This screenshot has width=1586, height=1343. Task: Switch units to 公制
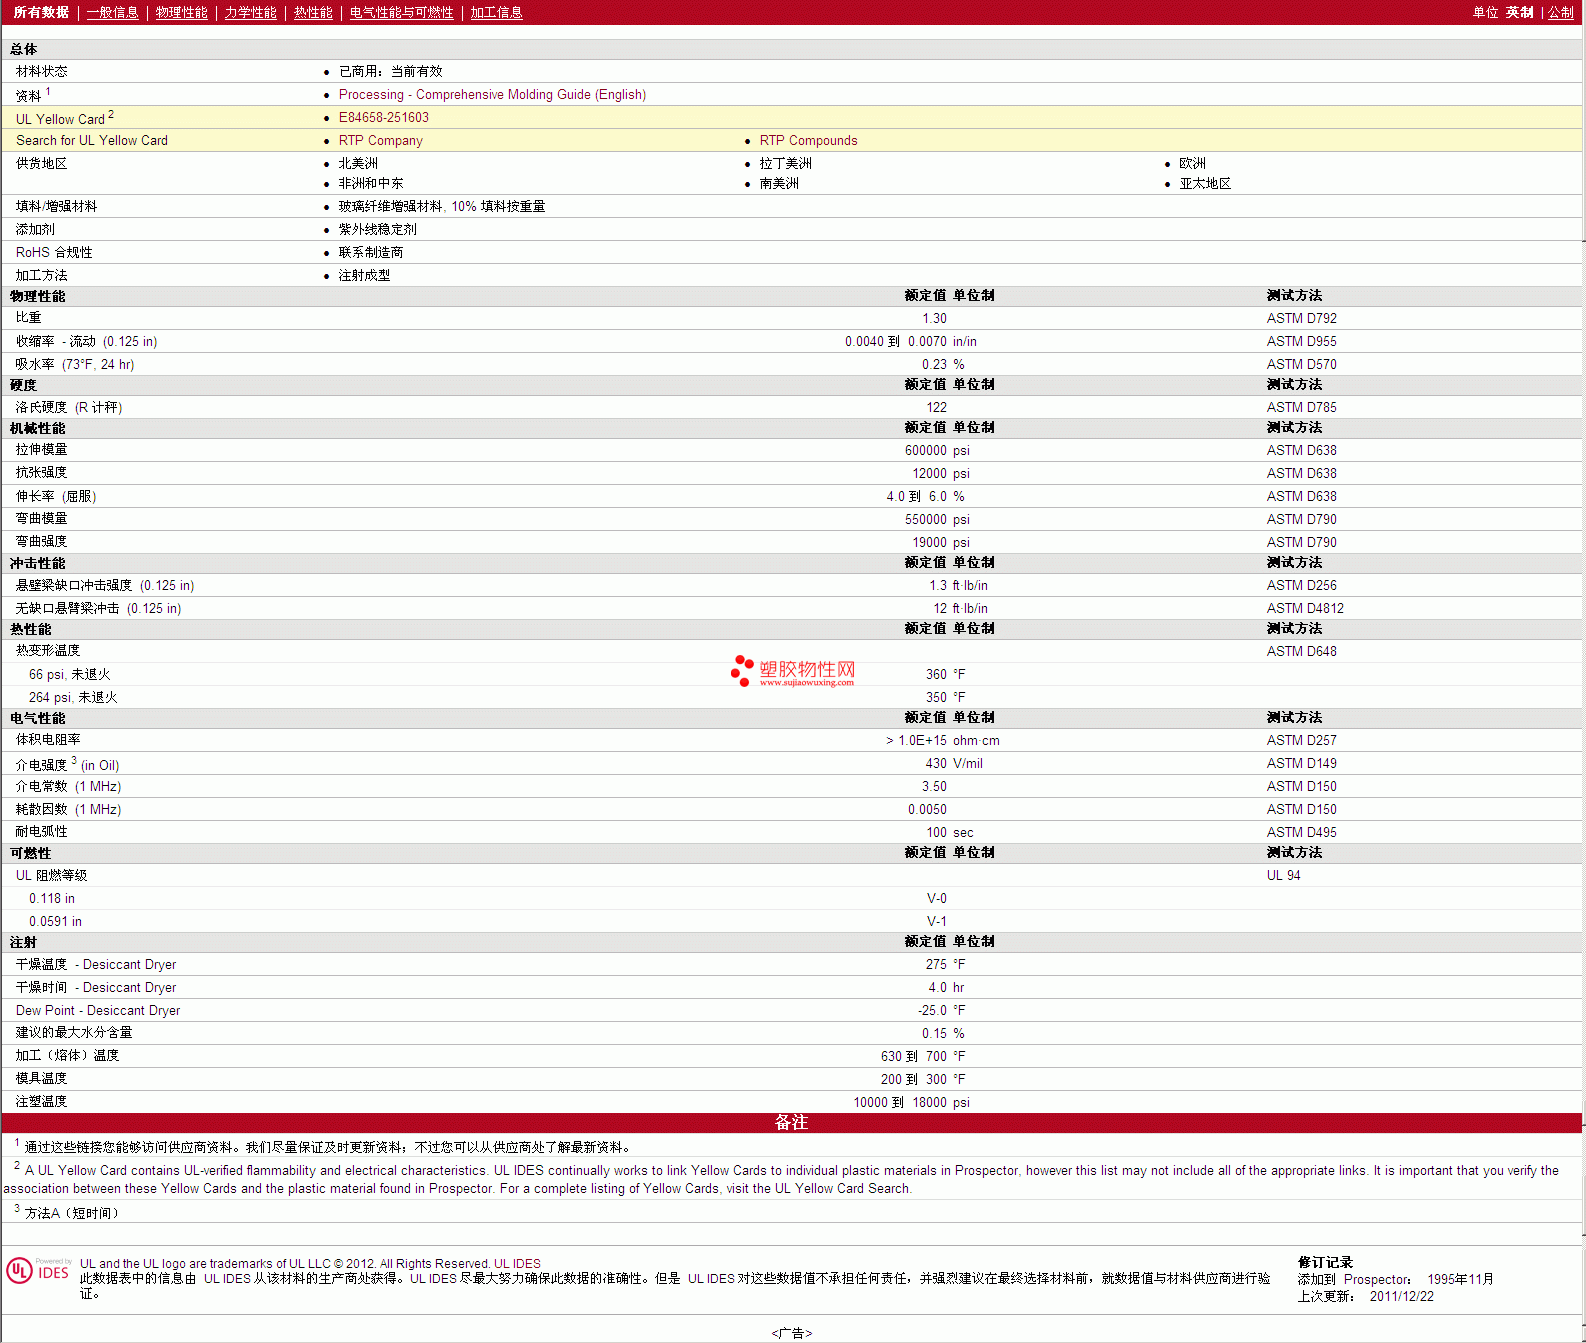pyautogui.click(x=1560, y=12)
